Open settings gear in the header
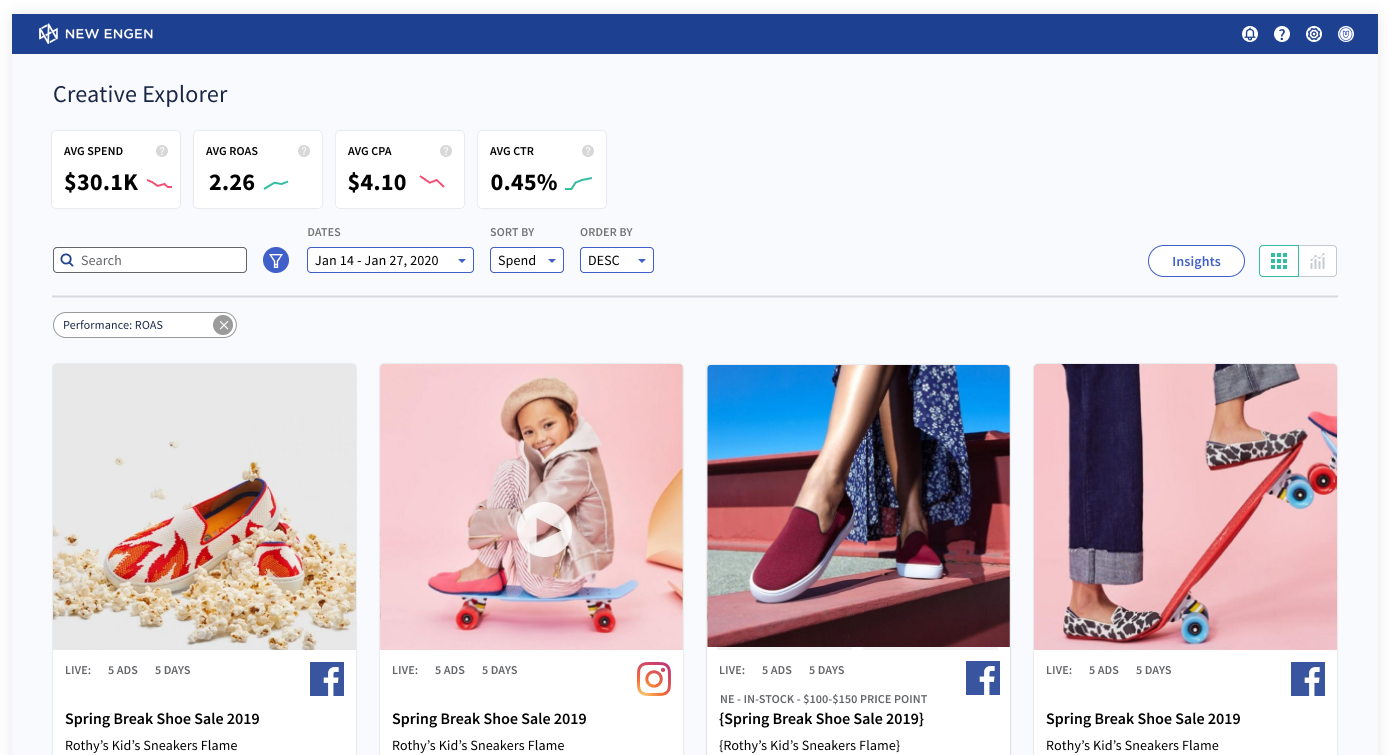The image size is (1400, 755). click(x=1314, y=34)
